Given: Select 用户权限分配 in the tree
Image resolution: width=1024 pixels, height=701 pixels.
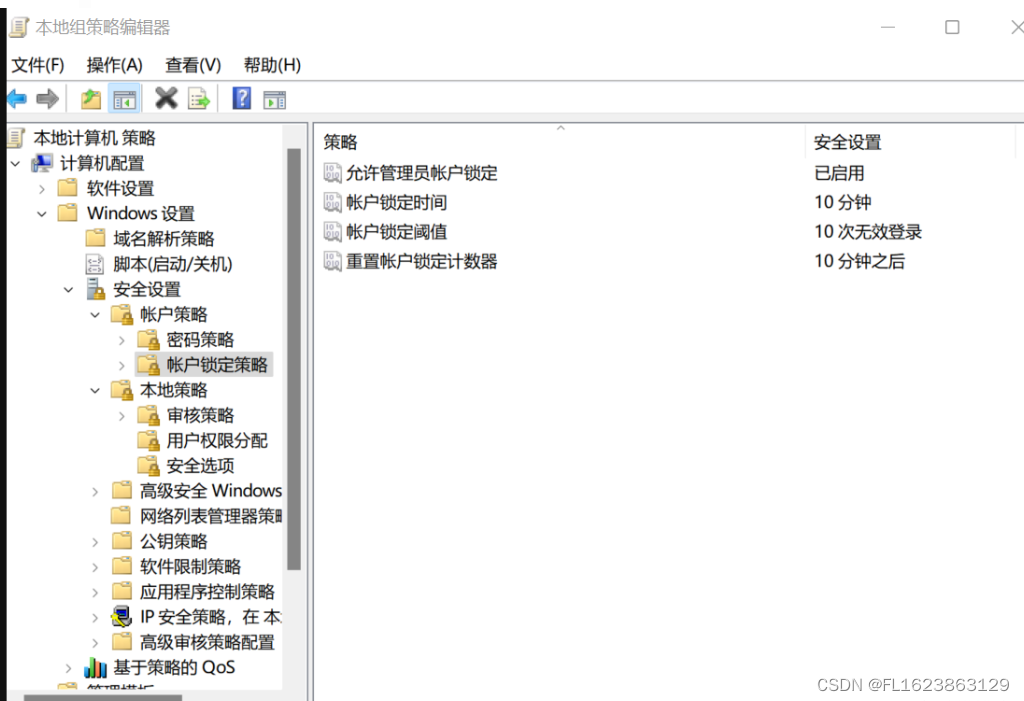Looking at the screenshot, I should (x=216, y=441).
